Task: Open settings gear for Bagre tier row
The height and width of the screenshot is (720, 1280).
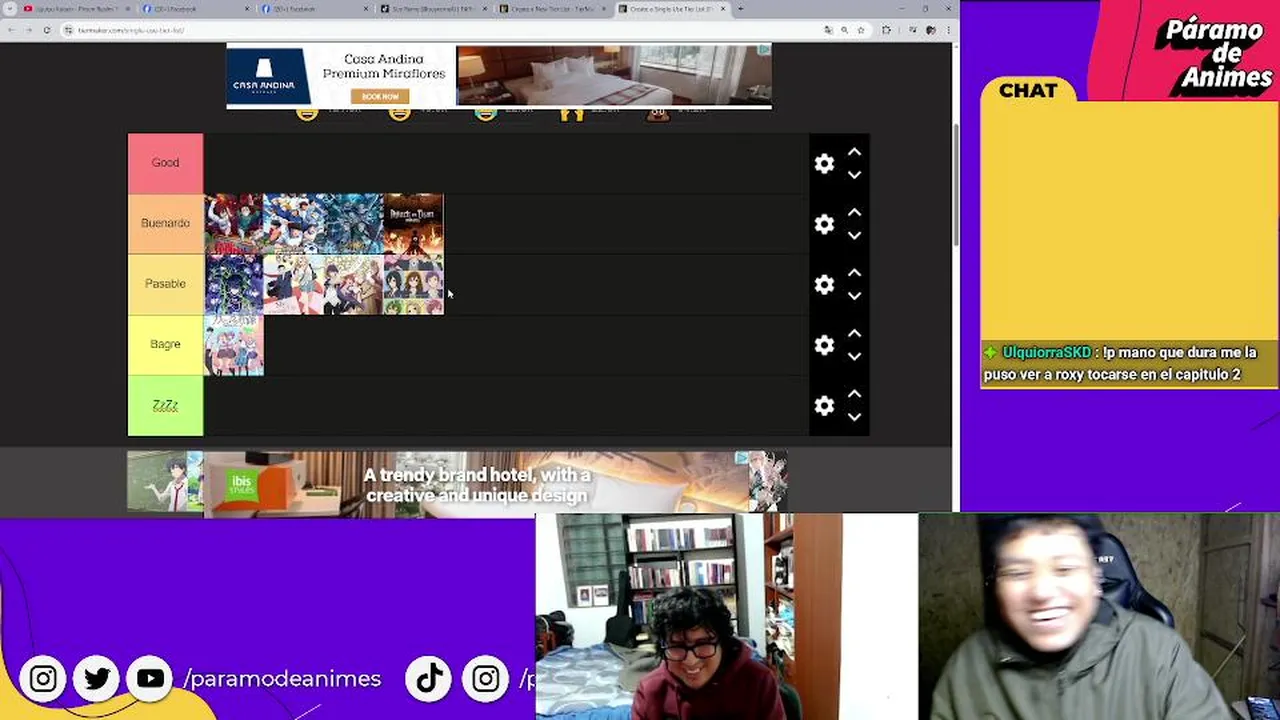Action: (824, 345)
